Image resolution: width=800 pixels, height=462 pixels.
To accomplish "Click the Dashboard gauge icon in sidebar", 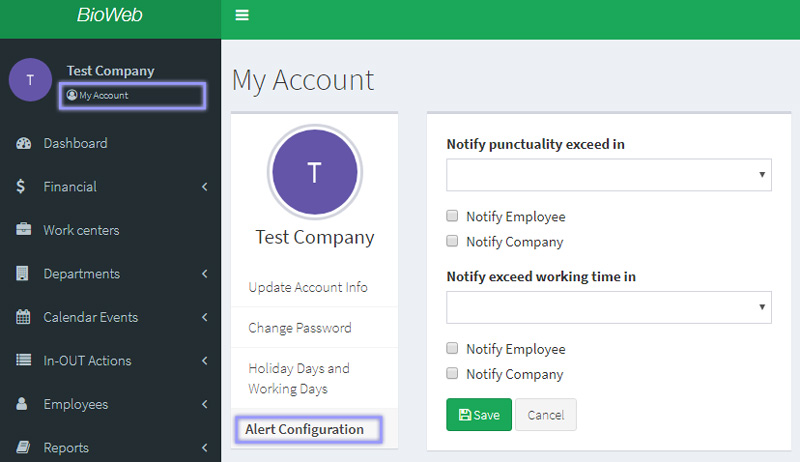I will pyautogui.click(x=24, y=143).
